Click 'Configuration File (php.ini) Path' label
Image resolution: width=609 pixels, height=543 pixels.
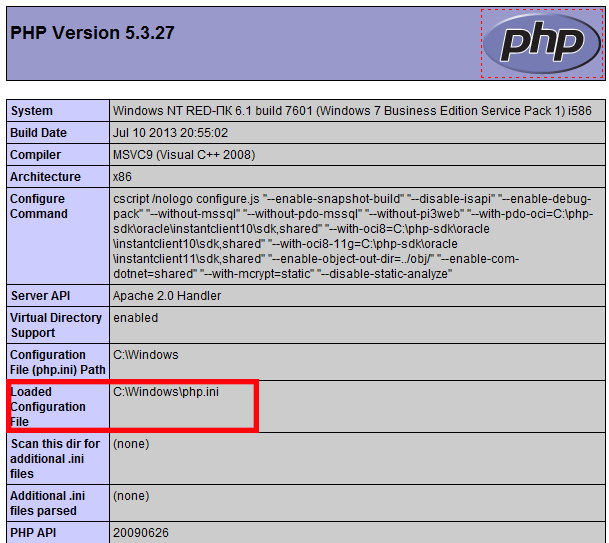(x=58, y=362)
